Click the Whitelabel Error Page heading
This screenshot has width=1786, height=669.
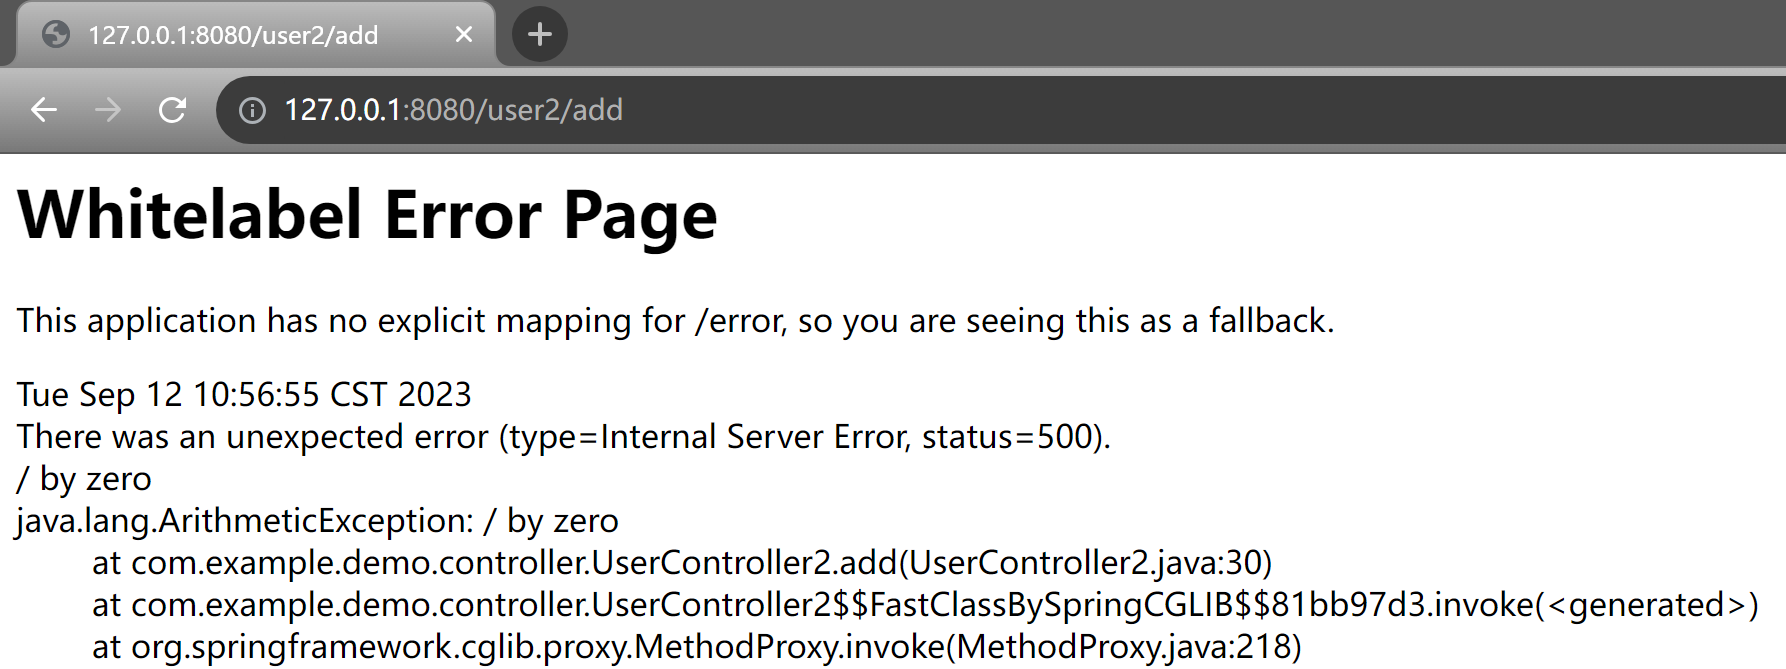point(367,215)
